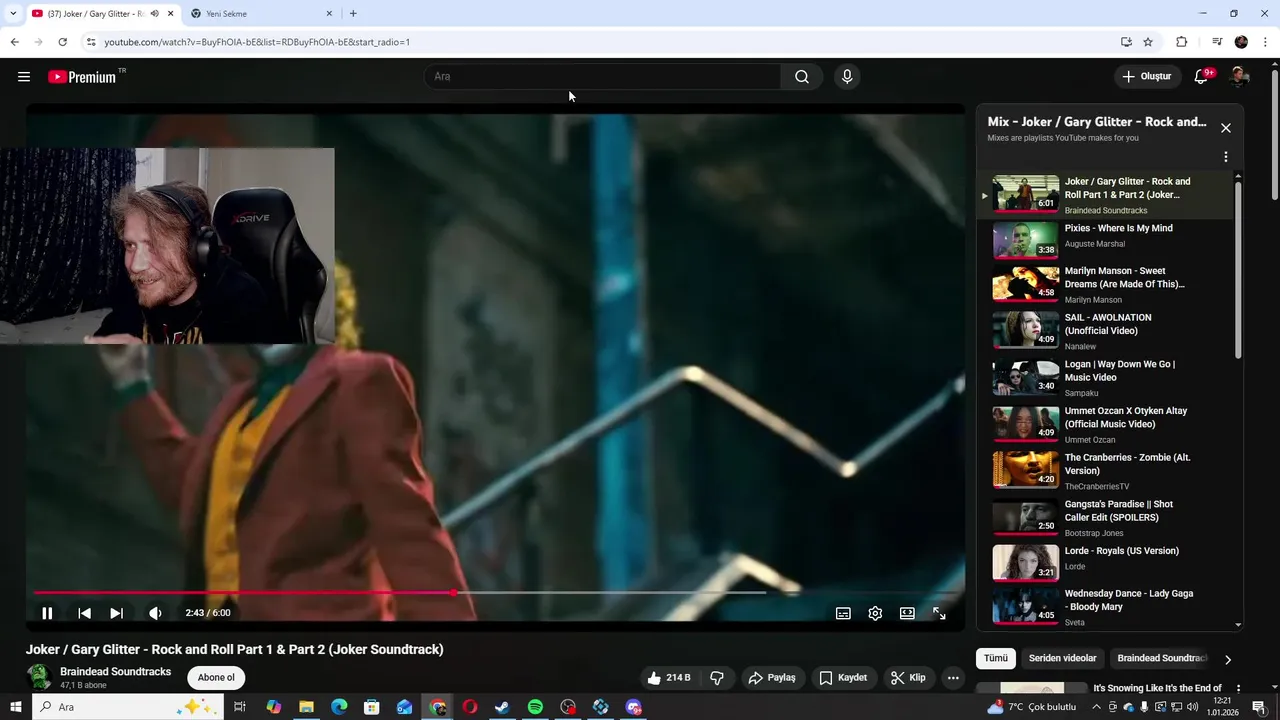Open Braindead Soundtracks channel name link
Viewport: 1280px width, 720px height.
pyautogui.click(x=115, y=672)
